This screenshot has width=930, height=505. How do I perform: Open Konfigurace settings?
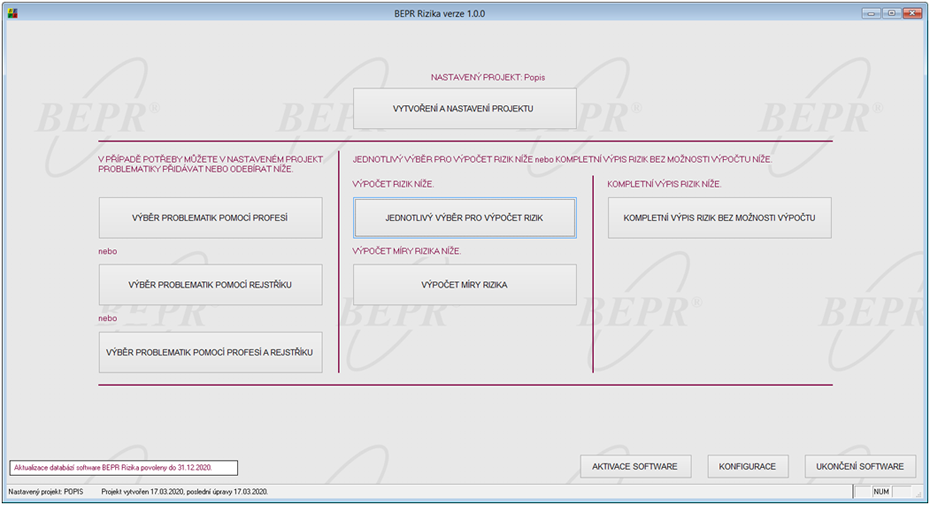[x=747, y=466]
